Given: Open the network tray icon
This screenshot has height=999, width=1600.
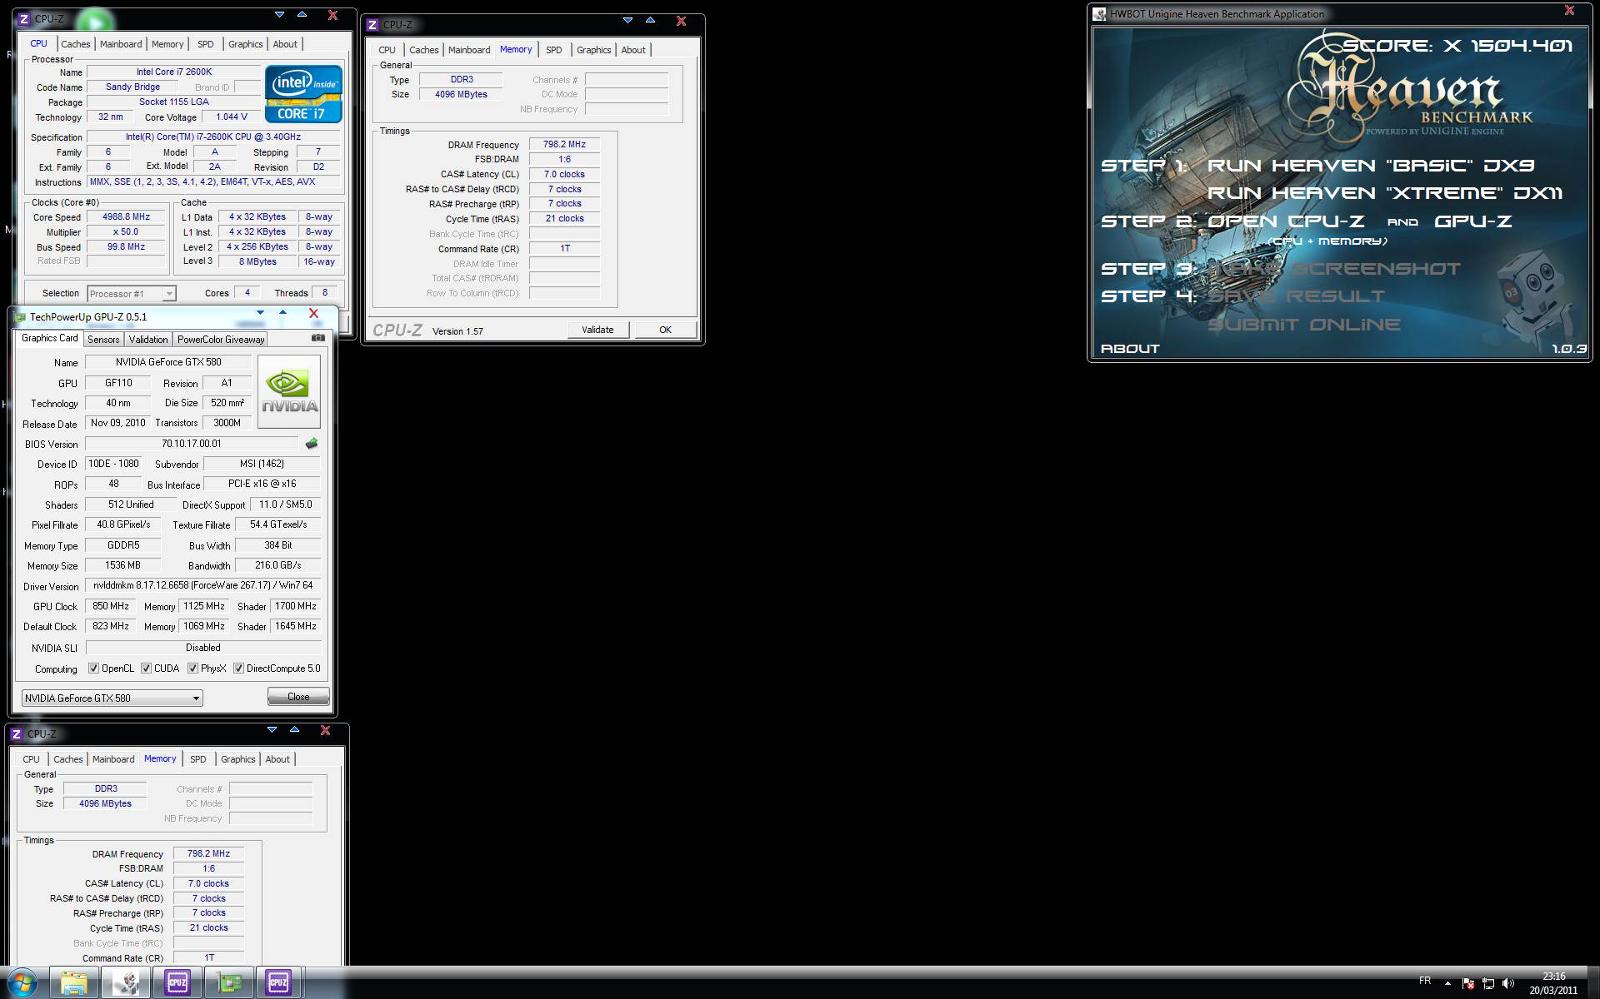Looking at the screenshot, I should [x=1487, y=983].
